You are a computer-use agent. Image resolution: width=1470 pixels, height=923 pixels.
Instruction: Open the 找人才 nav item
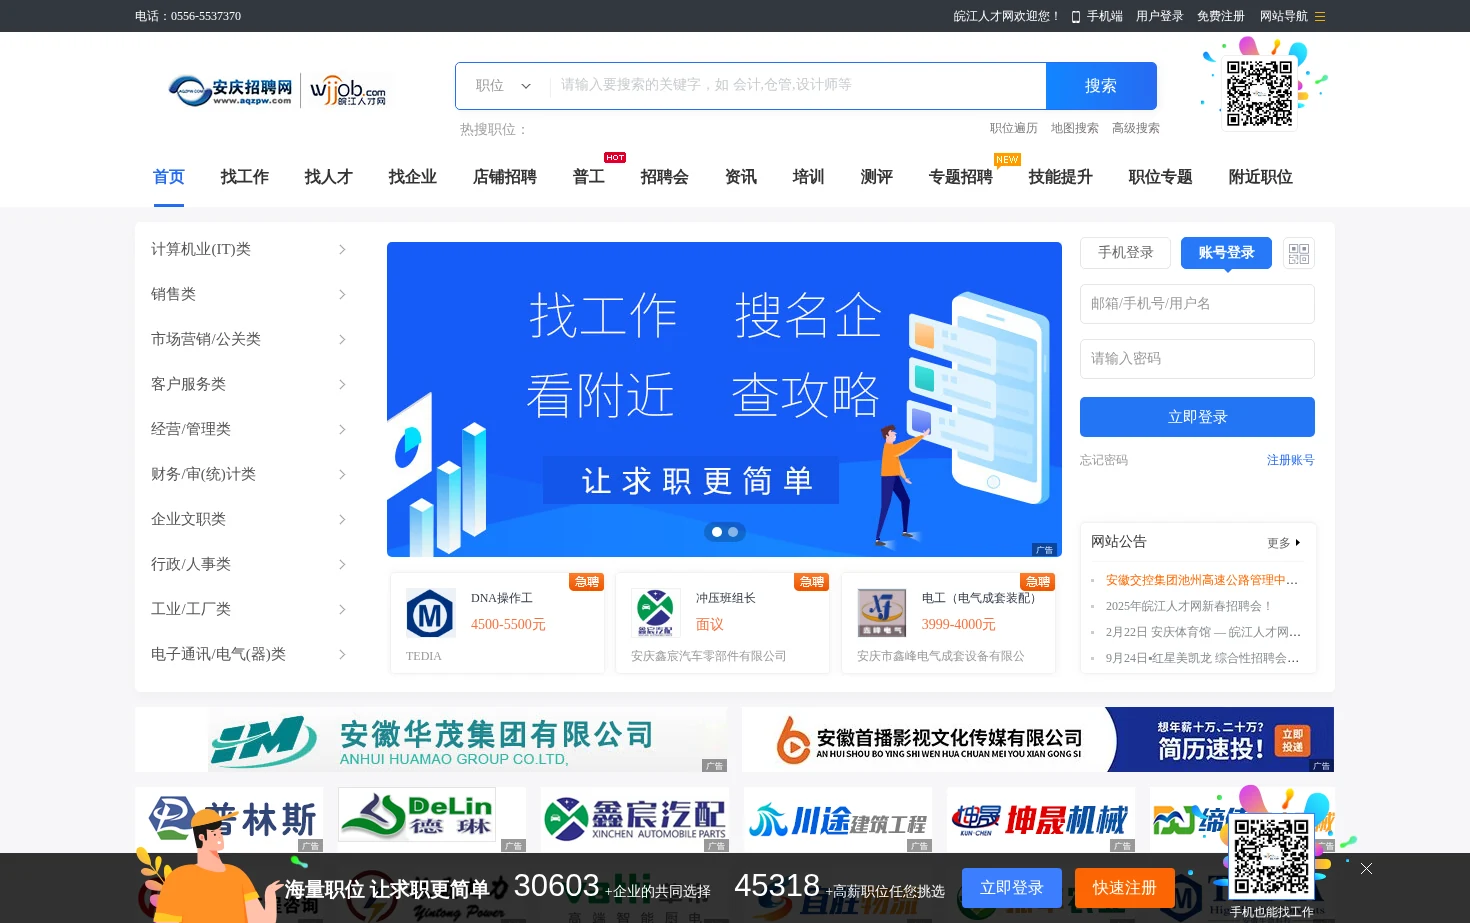coord(329,177)
